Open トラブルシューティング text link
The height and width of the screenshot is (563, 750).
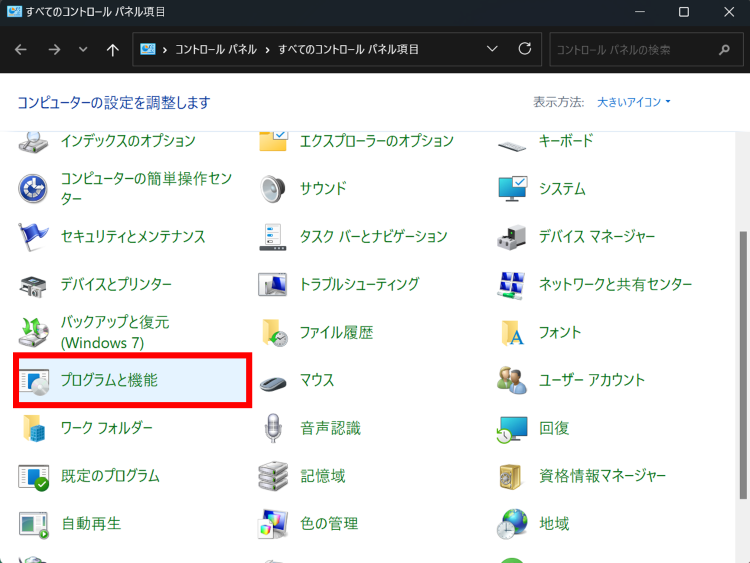tap(359, 285)
